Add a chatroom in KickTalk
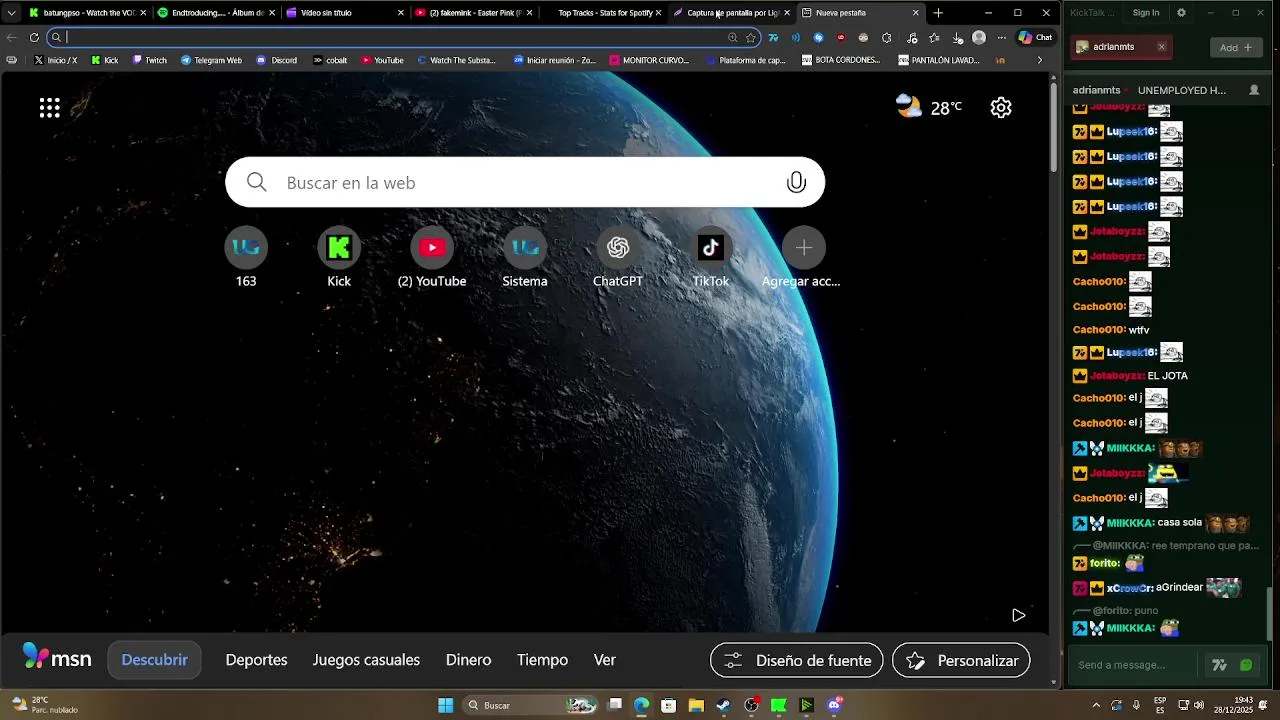The image size is (1280, 720). click(1237, 47)
